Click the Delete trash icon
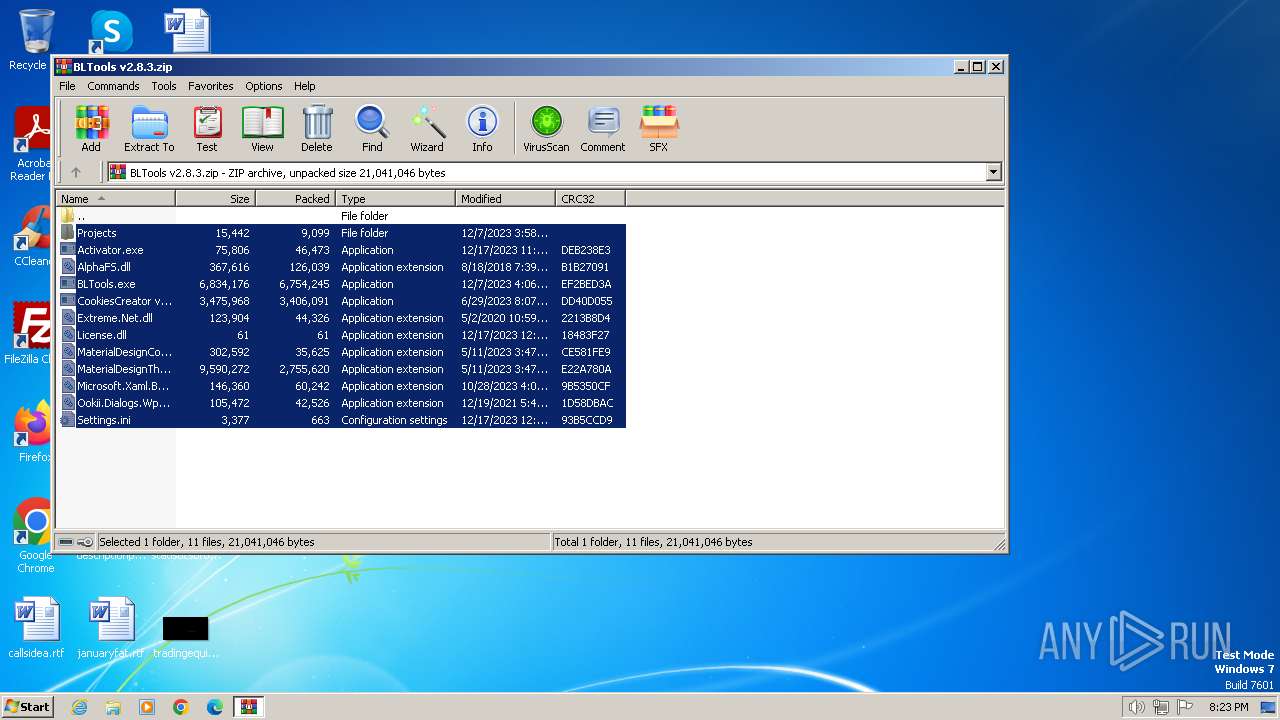This screenshot has width=1280, height=720. click(x=317, y=129)
